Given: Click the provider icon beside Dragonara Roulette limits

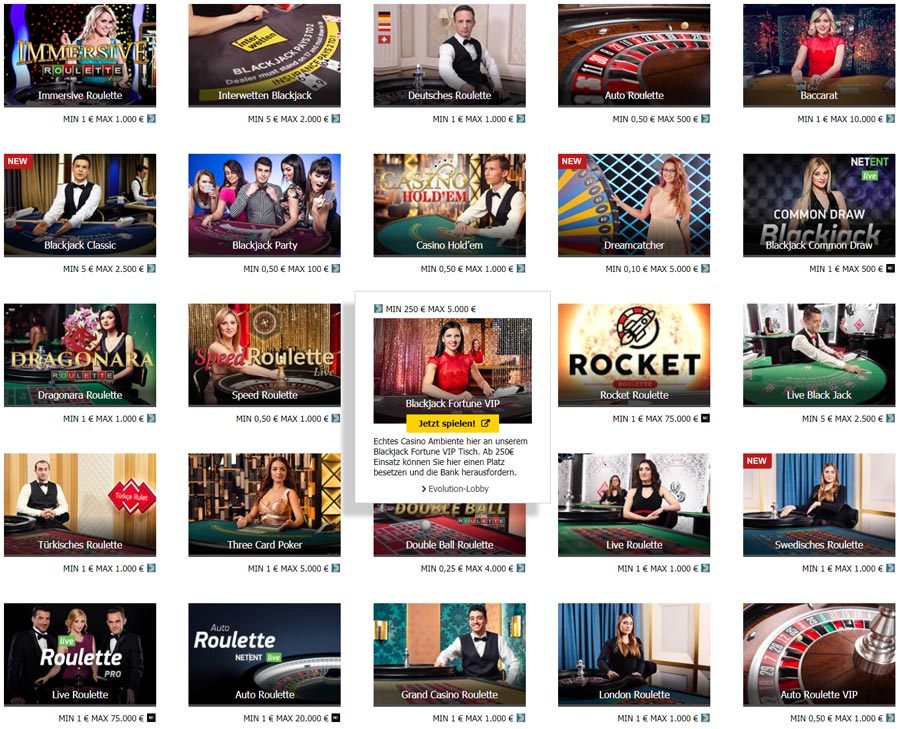Looking at the screenshot, I should pos(151,418).
